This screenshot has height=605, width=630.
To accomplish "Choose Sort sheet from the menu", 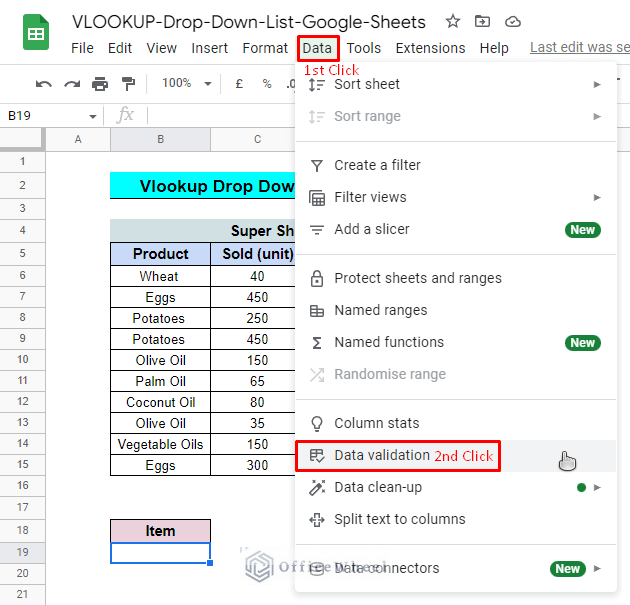I will click(x=456, y=85).
